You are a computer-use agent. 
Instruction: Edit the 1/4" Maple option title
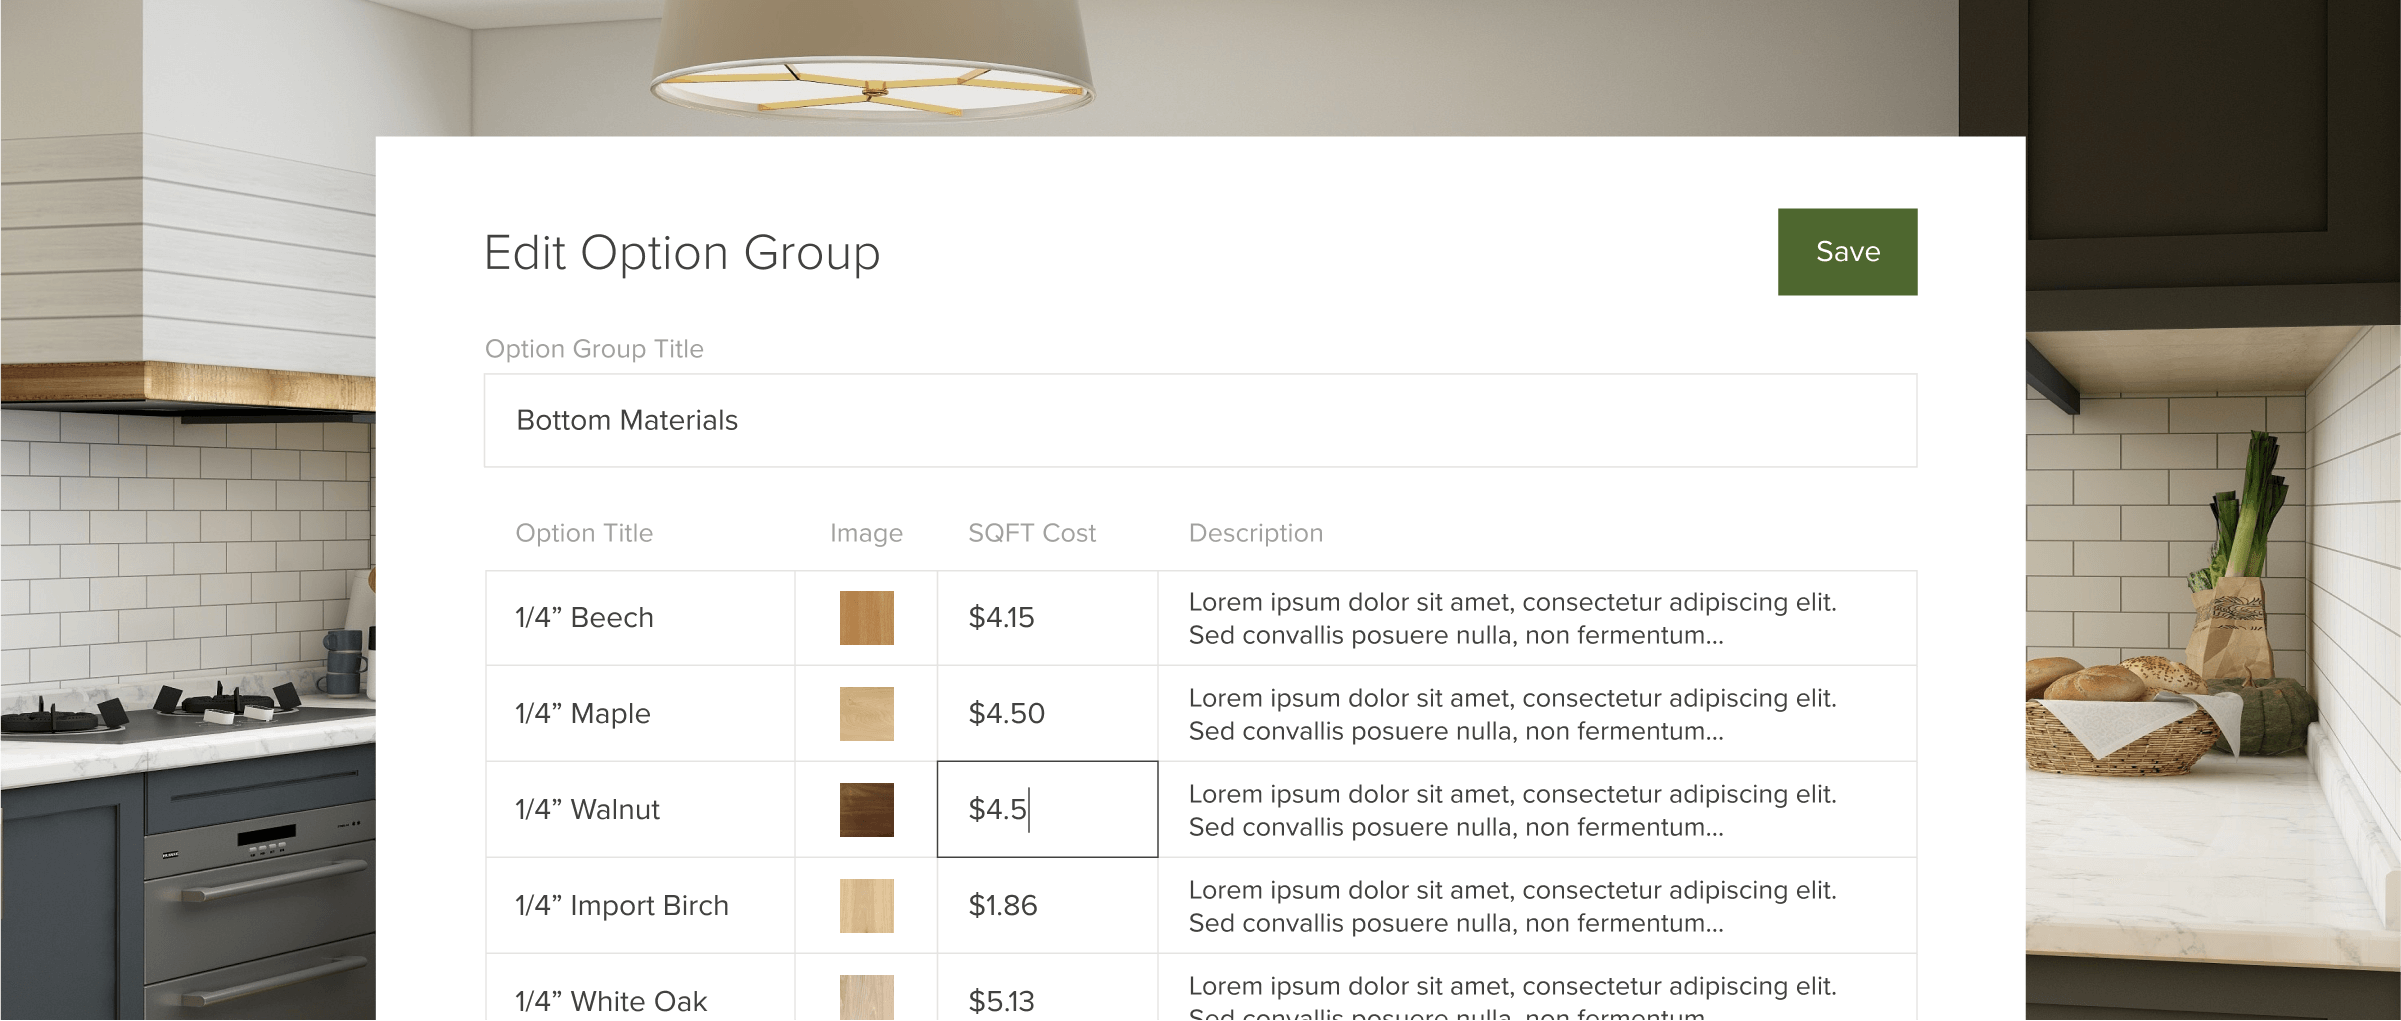(583, 714)
